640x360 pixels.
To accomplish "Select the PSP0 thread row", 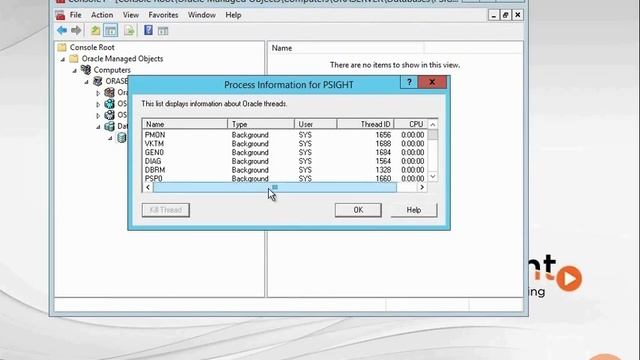I will pos(285,178).
